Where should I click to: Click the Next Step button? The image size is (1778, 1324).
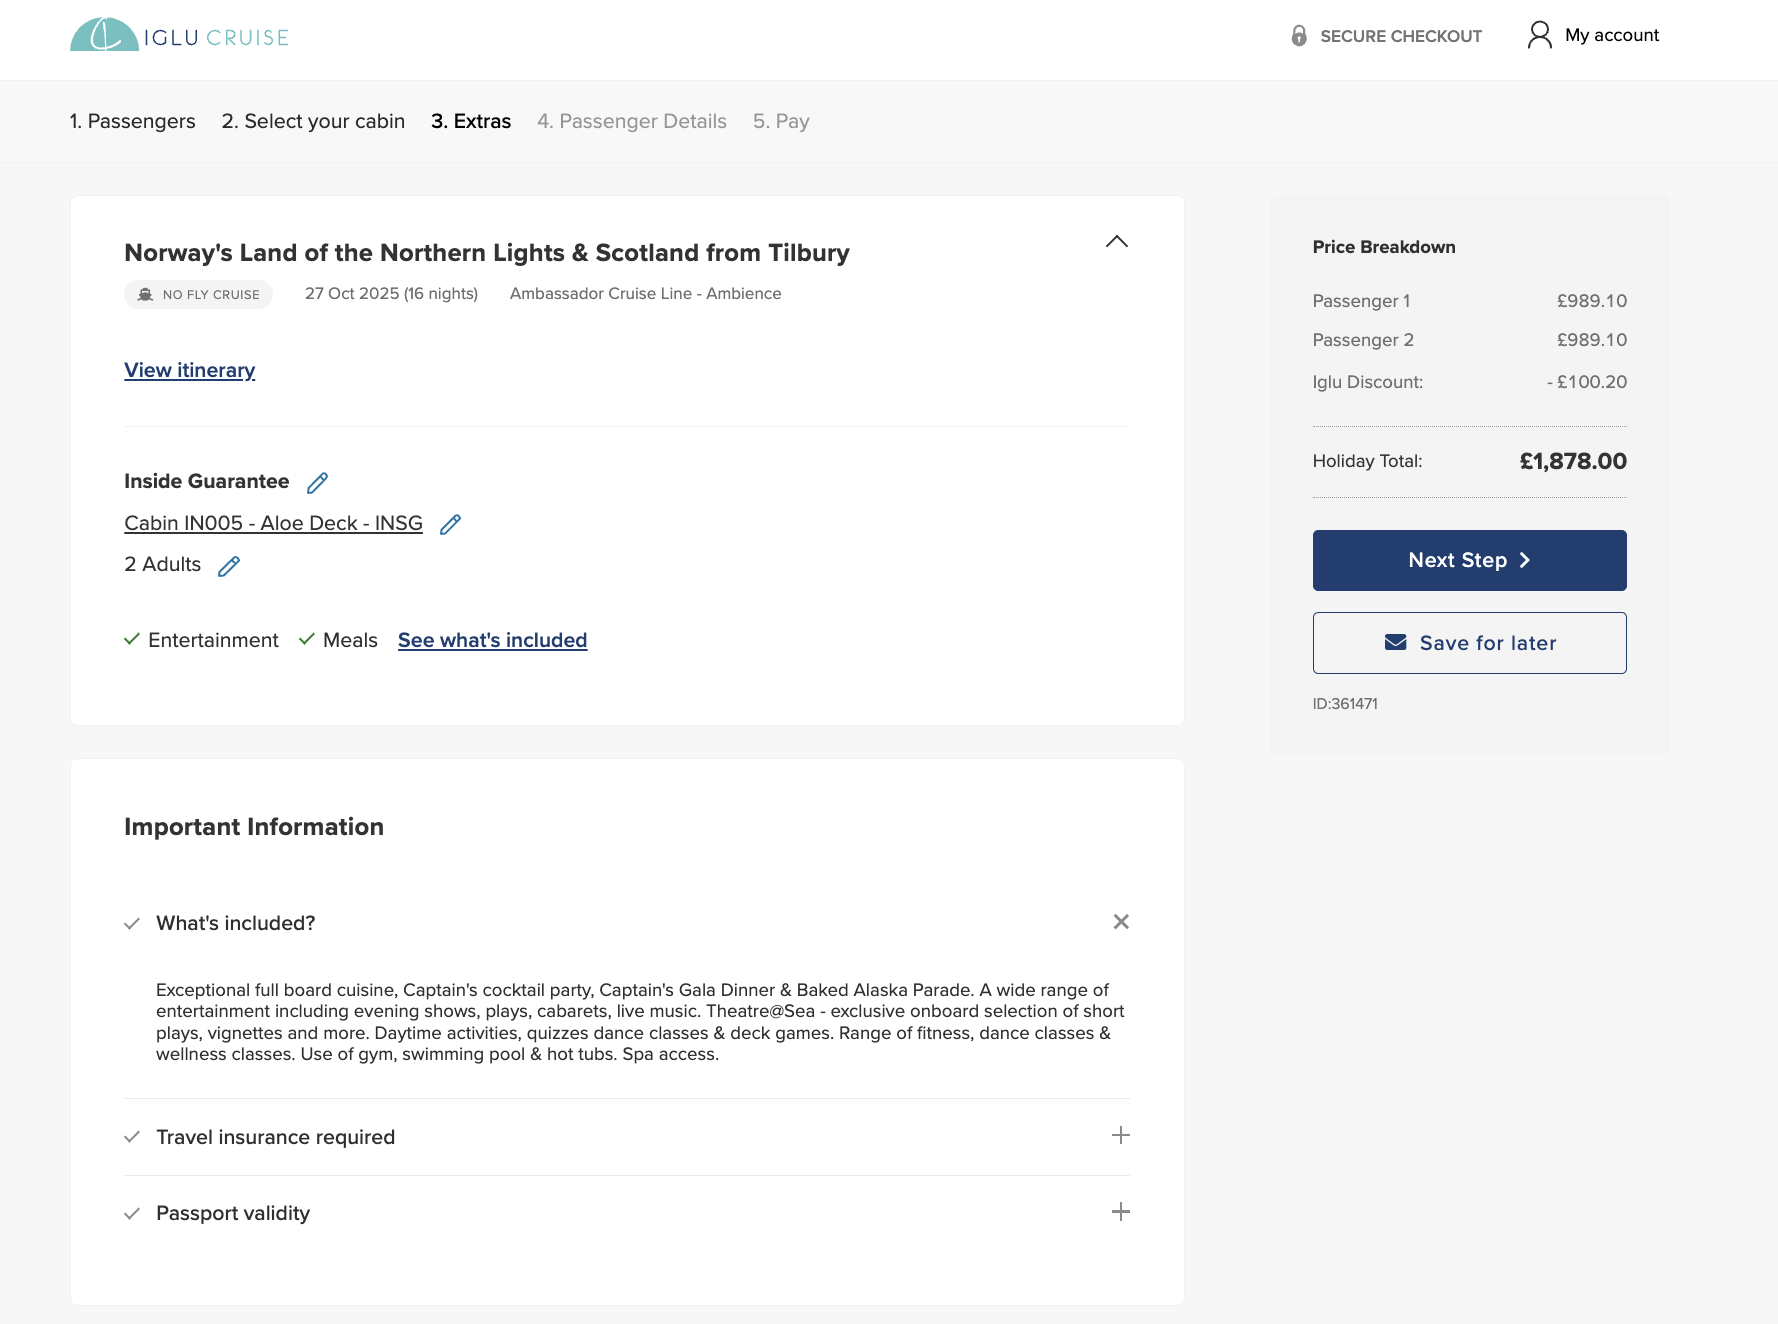[x=1469, y=560]
